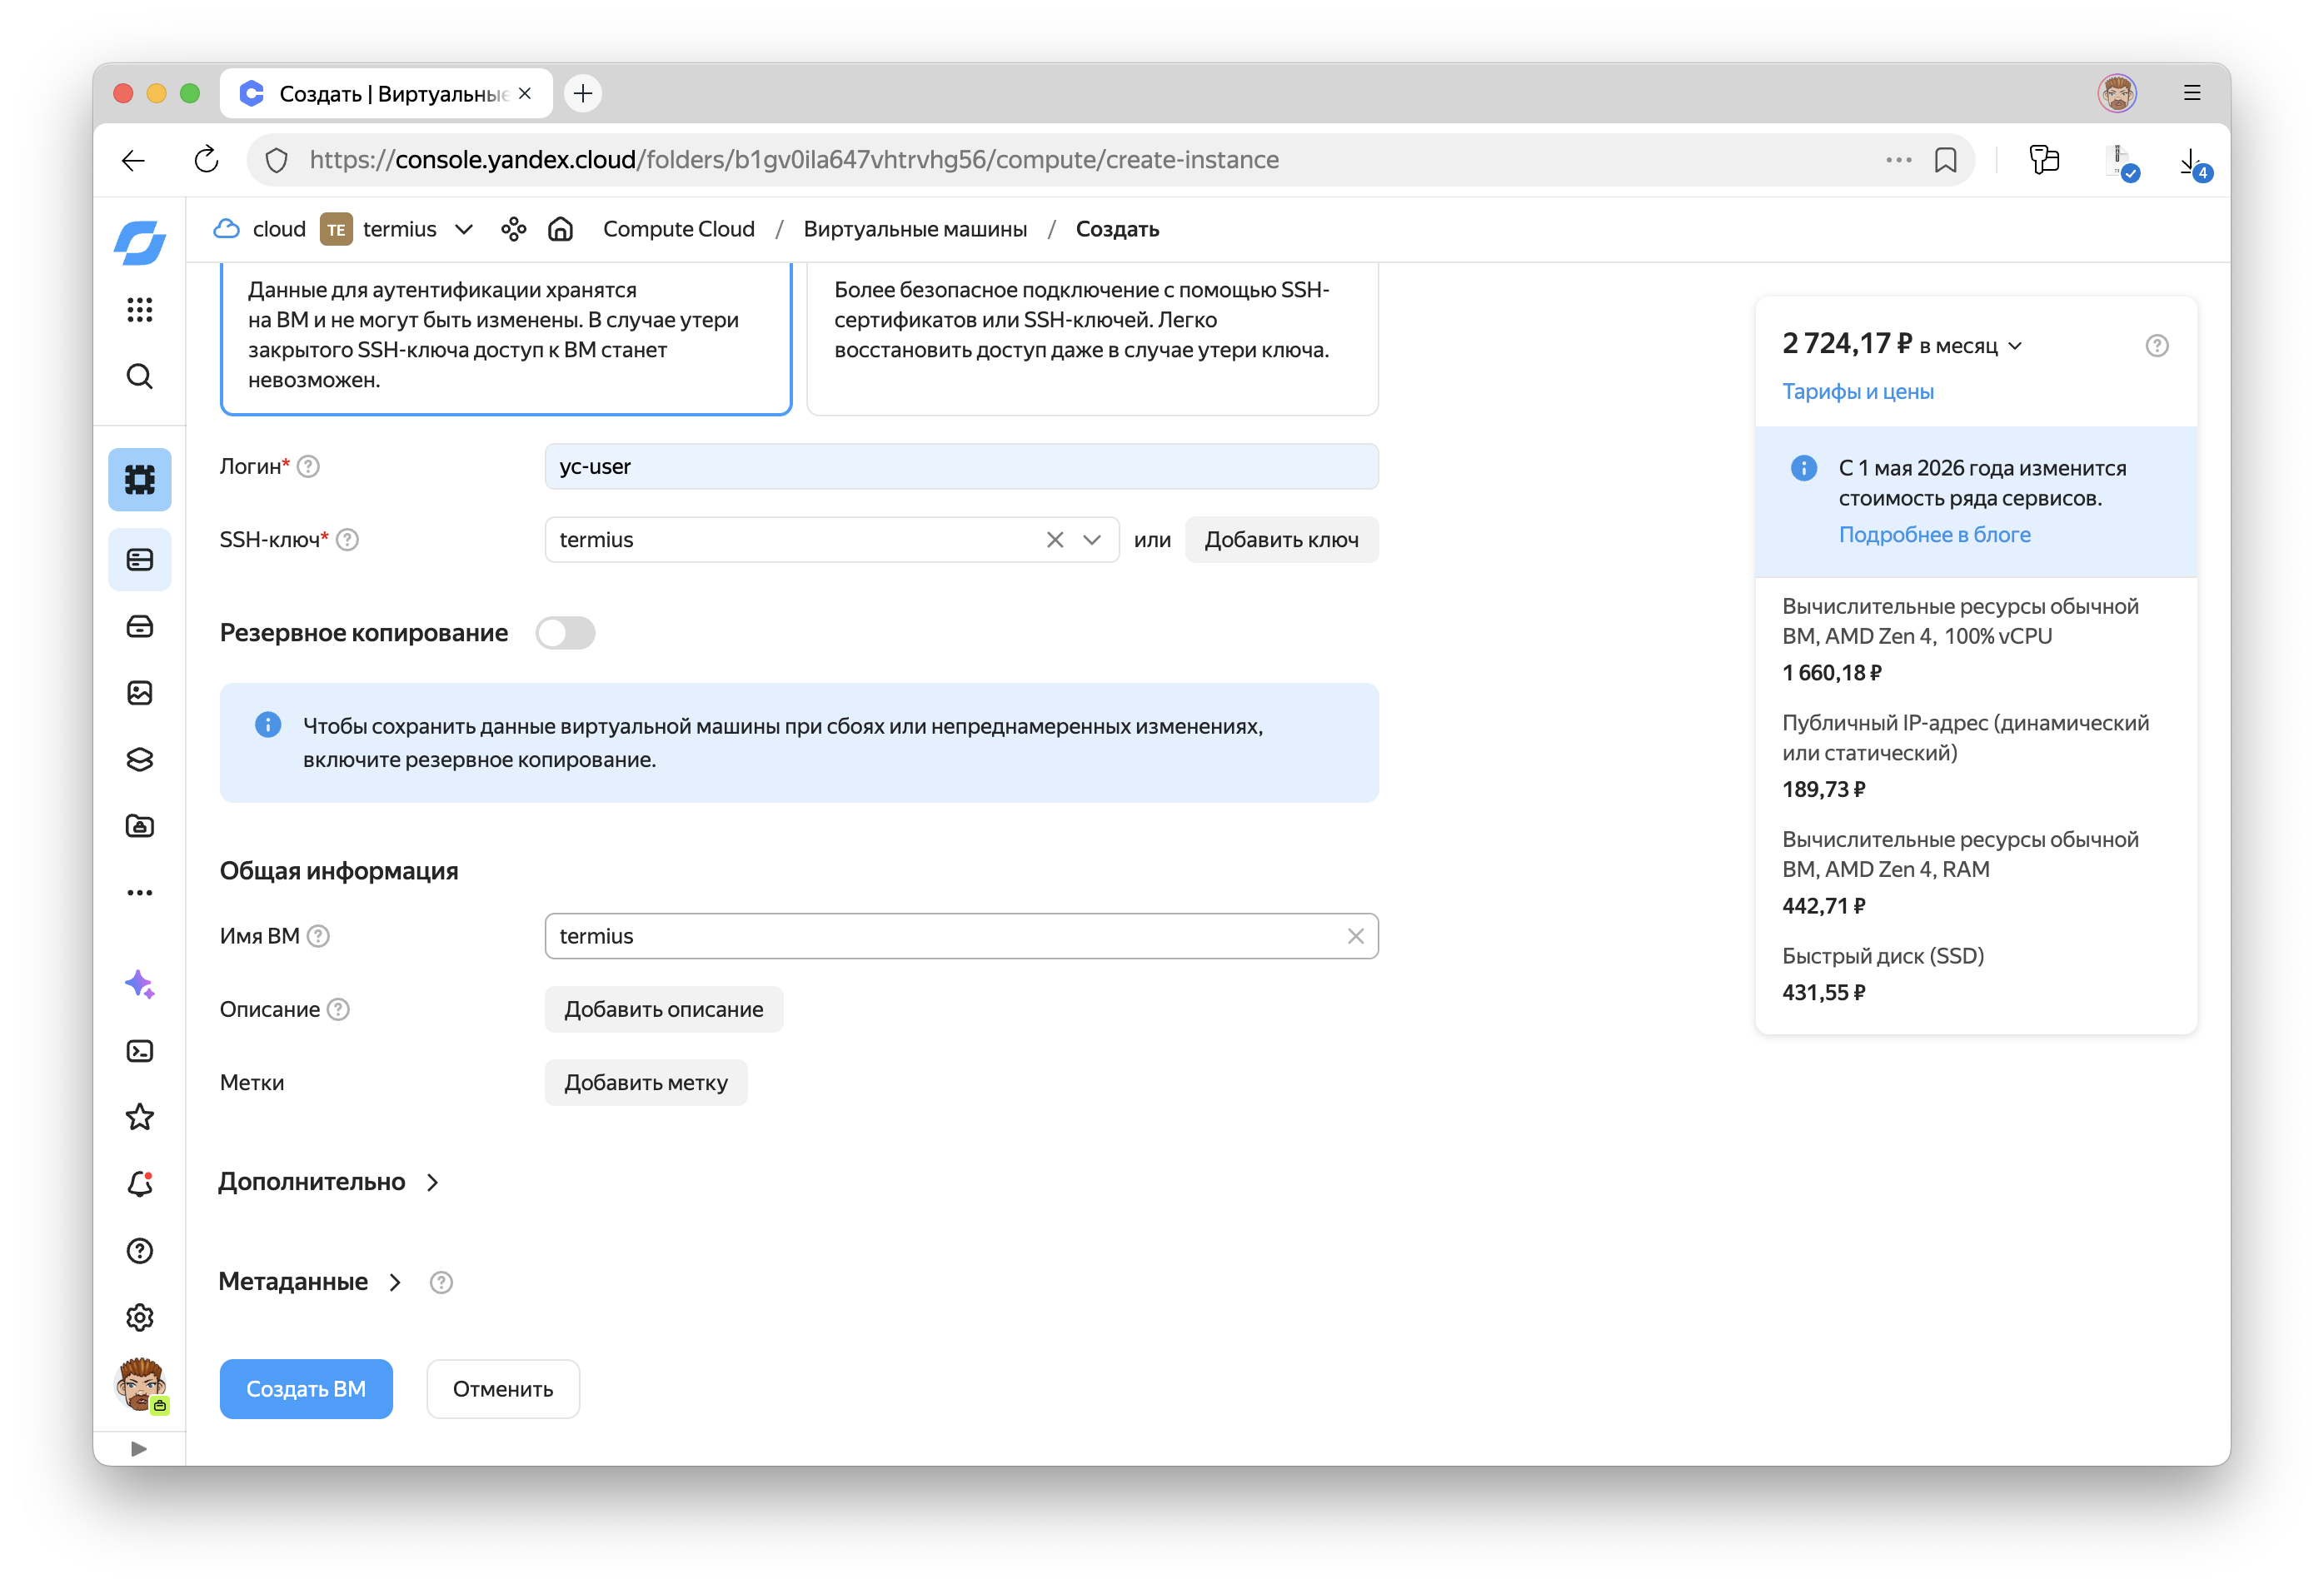
Task: Open the Cloud Shell terminal icon
Action: (139, 1051)
